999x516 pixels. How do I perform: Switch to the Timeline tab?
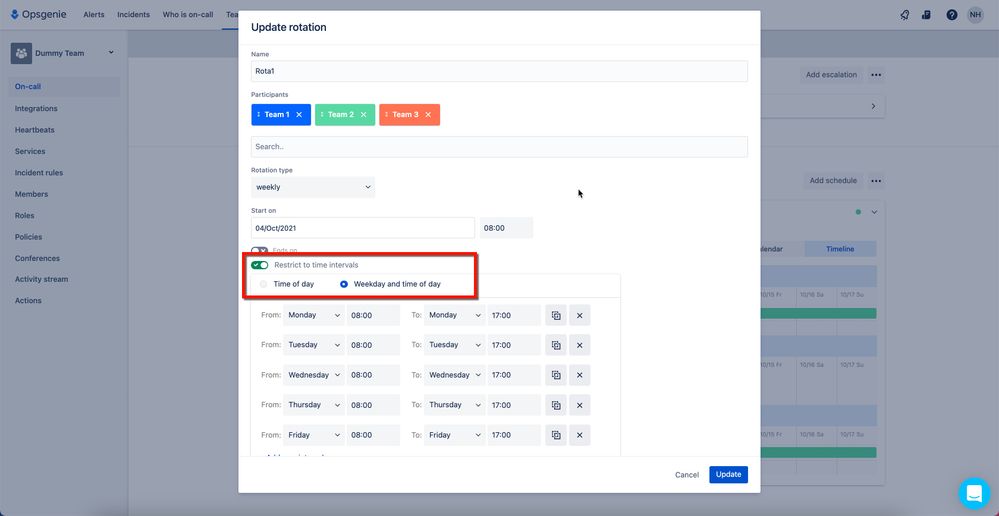840,249
